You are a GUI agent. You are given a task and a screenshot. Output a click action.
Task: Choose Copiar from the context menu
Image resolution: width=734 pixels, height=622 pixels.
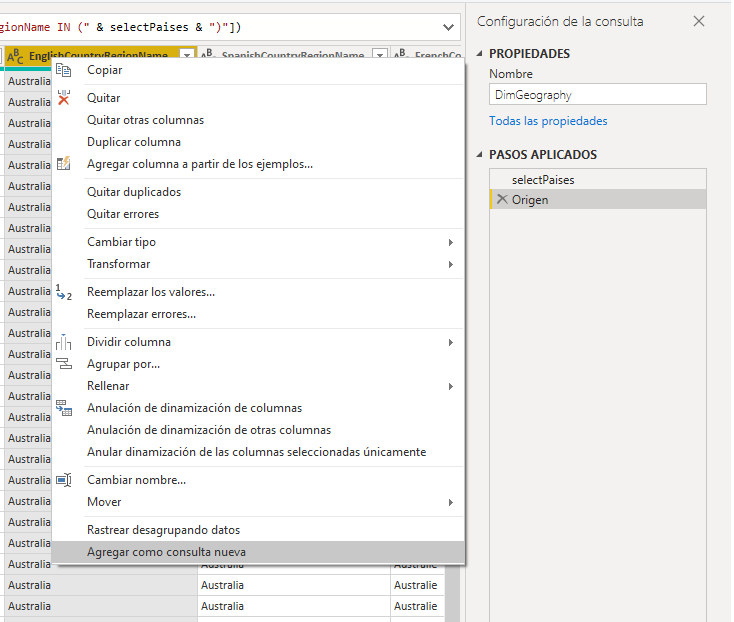coord(258,70)
